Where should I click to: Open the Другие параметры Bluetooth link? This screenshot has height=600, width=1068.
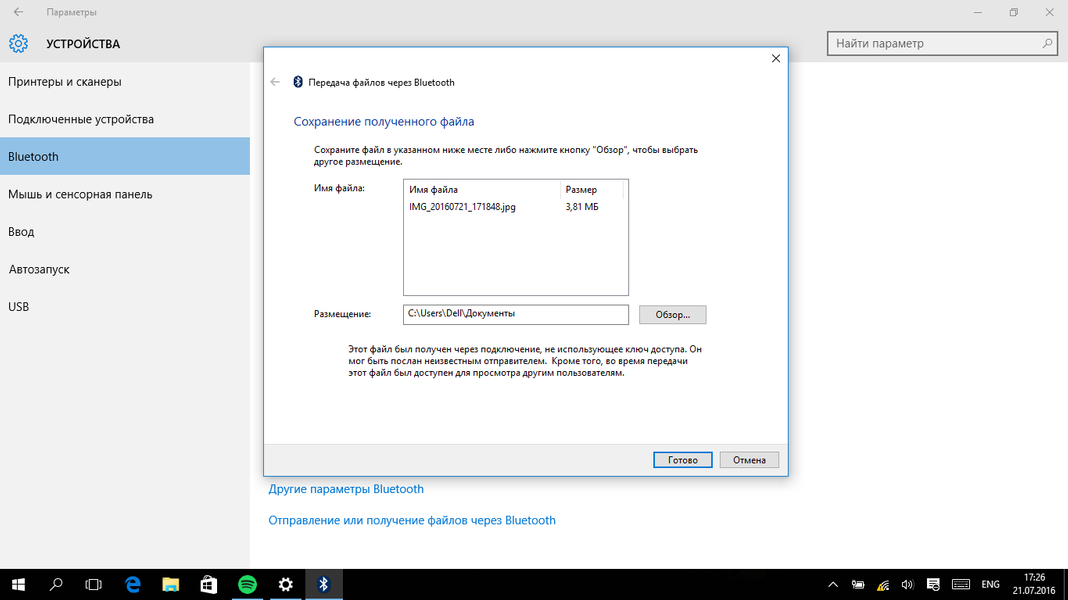tap(346, 489)
